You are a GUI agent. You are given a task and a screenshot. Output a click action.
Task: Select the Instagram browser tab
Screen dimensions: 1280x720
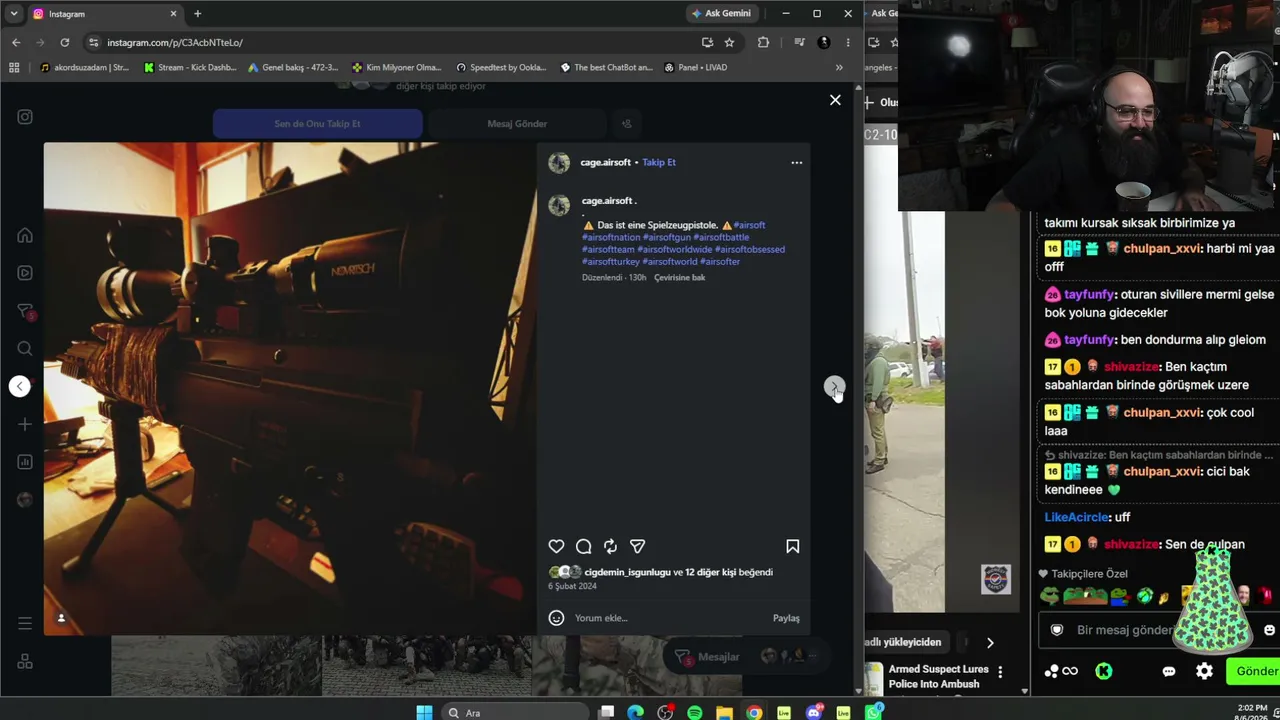[x=105, y=14]
